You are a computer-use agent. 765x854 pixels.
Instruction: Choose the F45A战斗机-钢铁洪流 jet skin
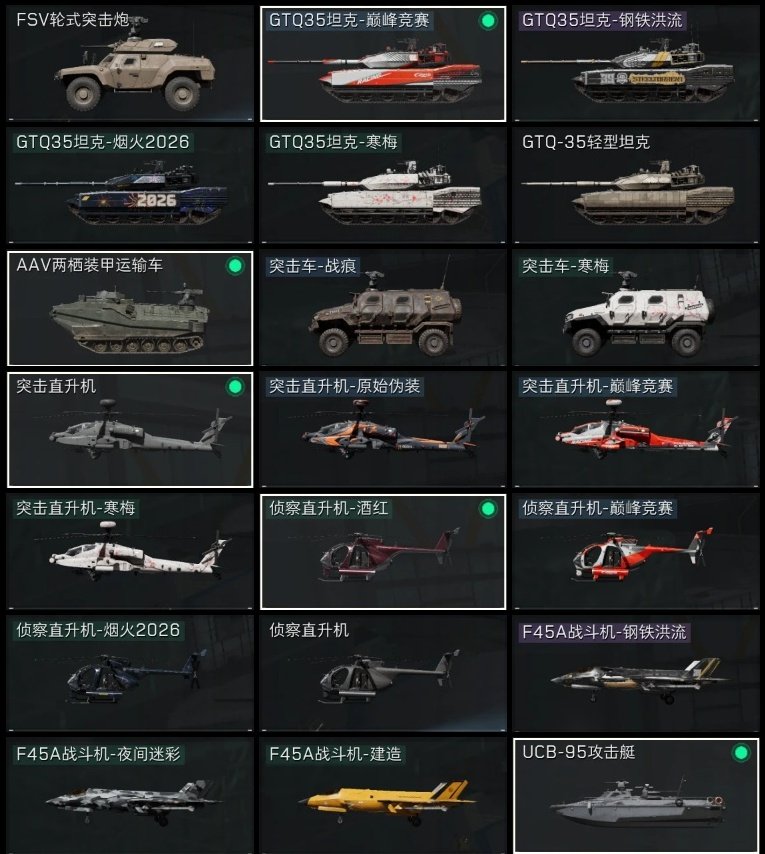pyautogui.click(x=636, y=674)
